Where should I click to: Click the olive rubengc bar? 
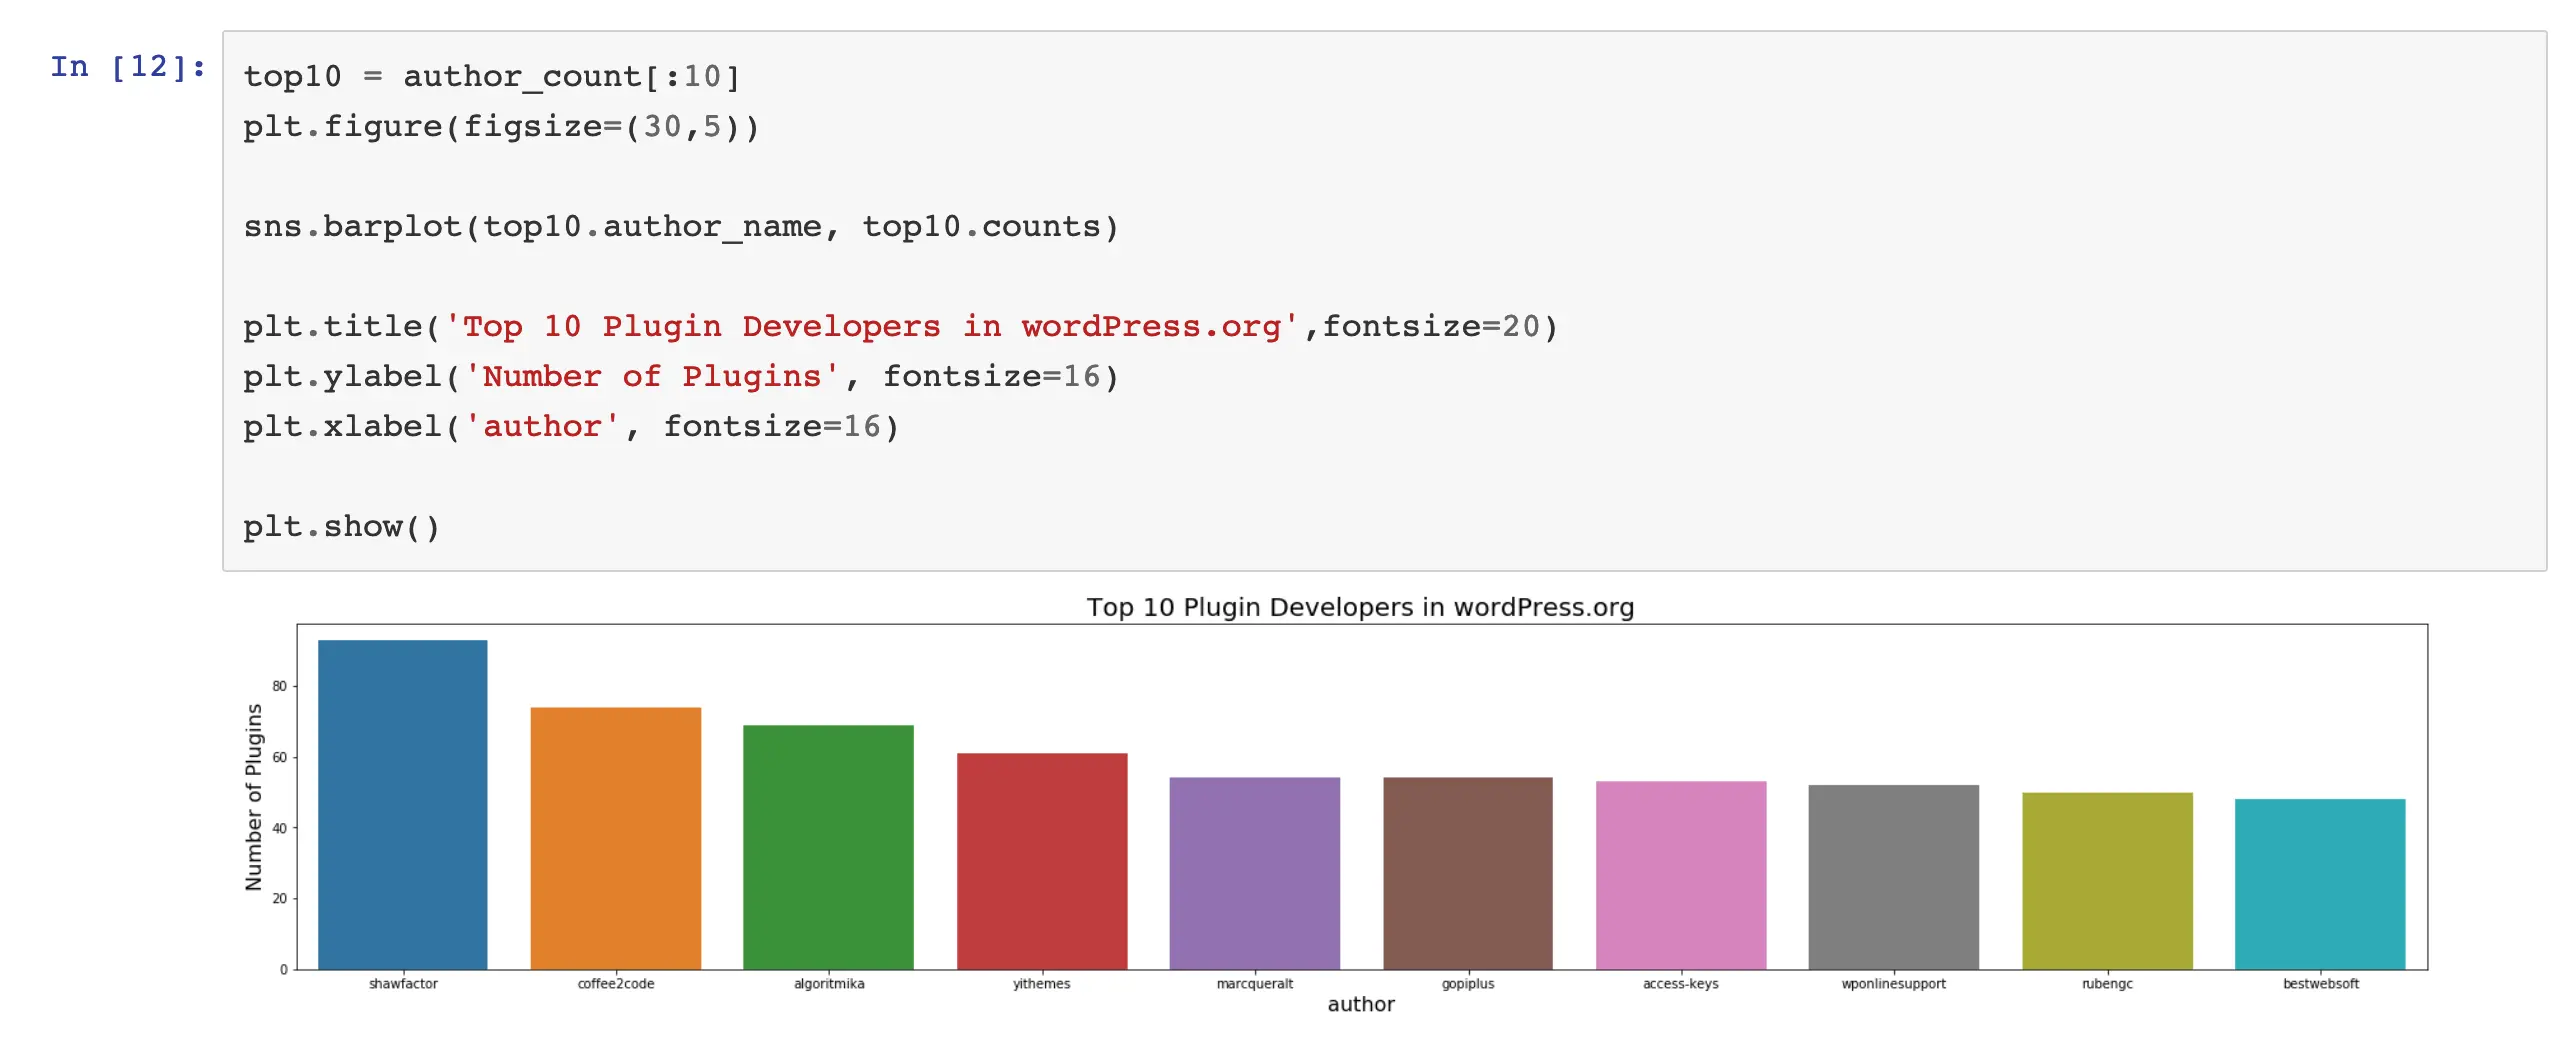click(2107, 881)
